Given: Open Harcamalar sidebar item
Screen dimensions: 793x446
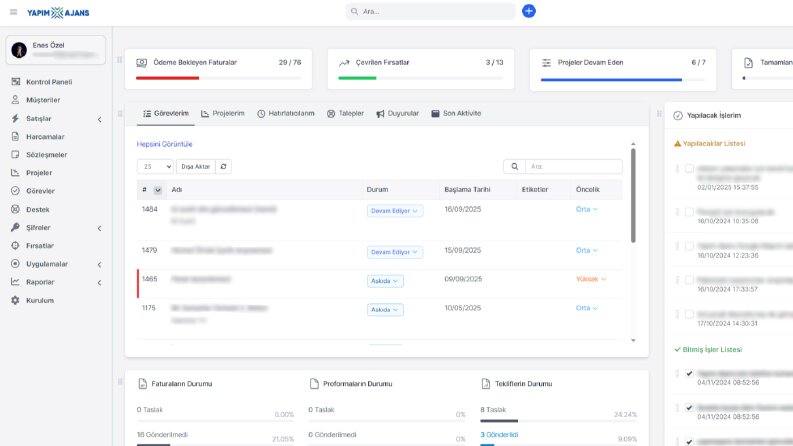Looking at the screenshot, I should 45,137.
